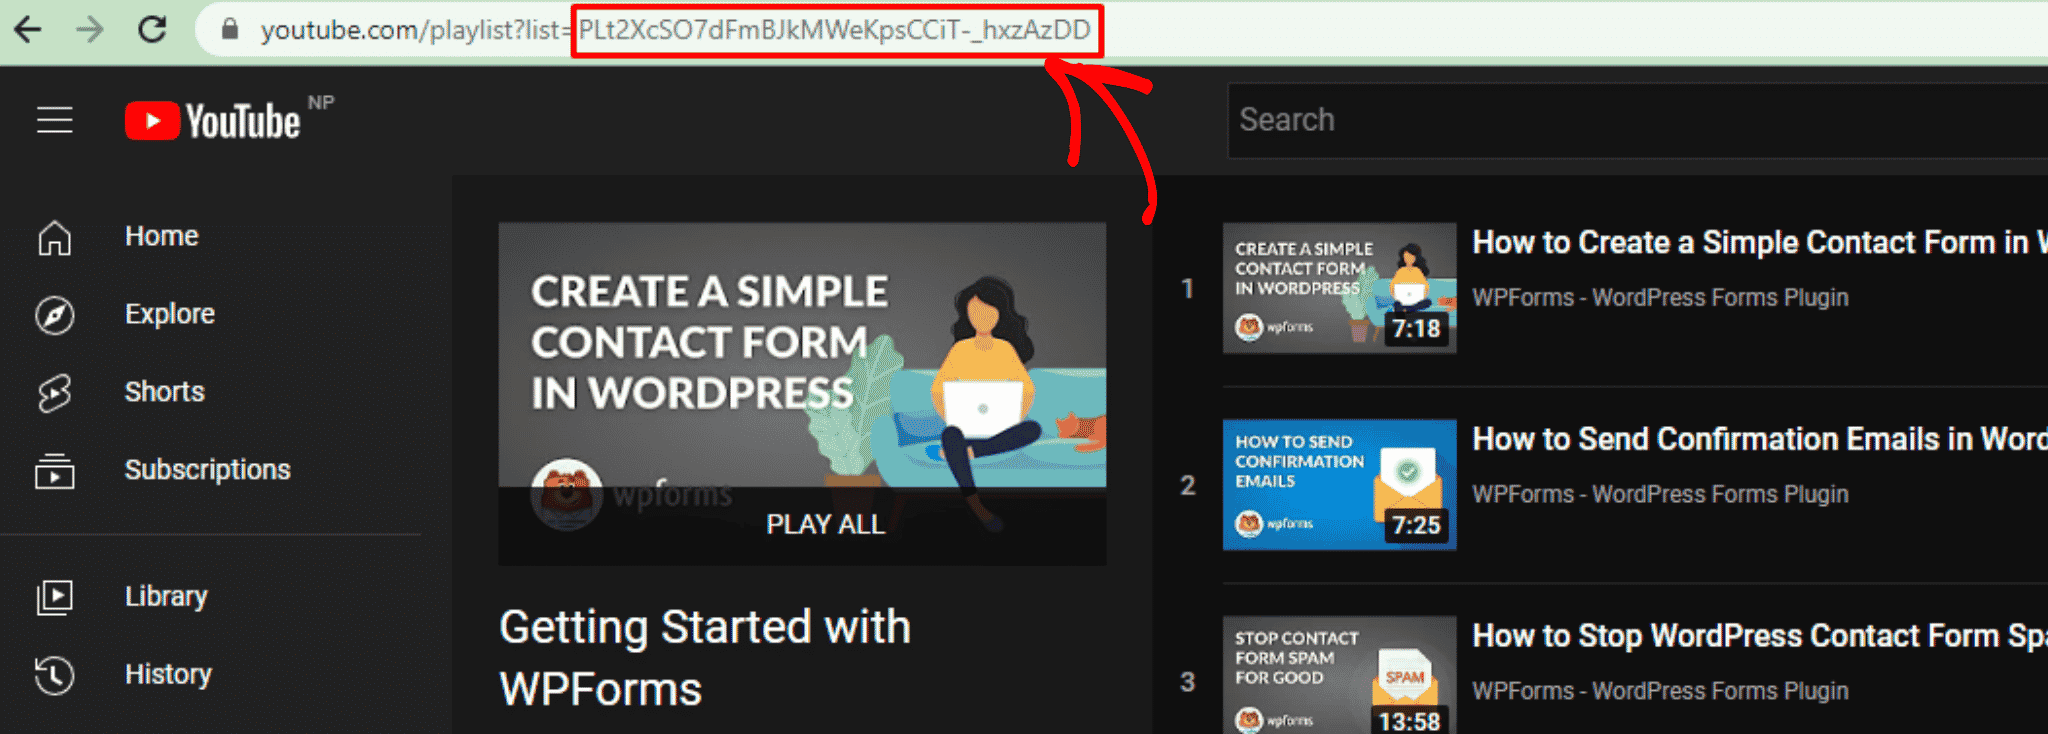
Task: Open Home from the sidebar
Action: click(x=161, y=236)
